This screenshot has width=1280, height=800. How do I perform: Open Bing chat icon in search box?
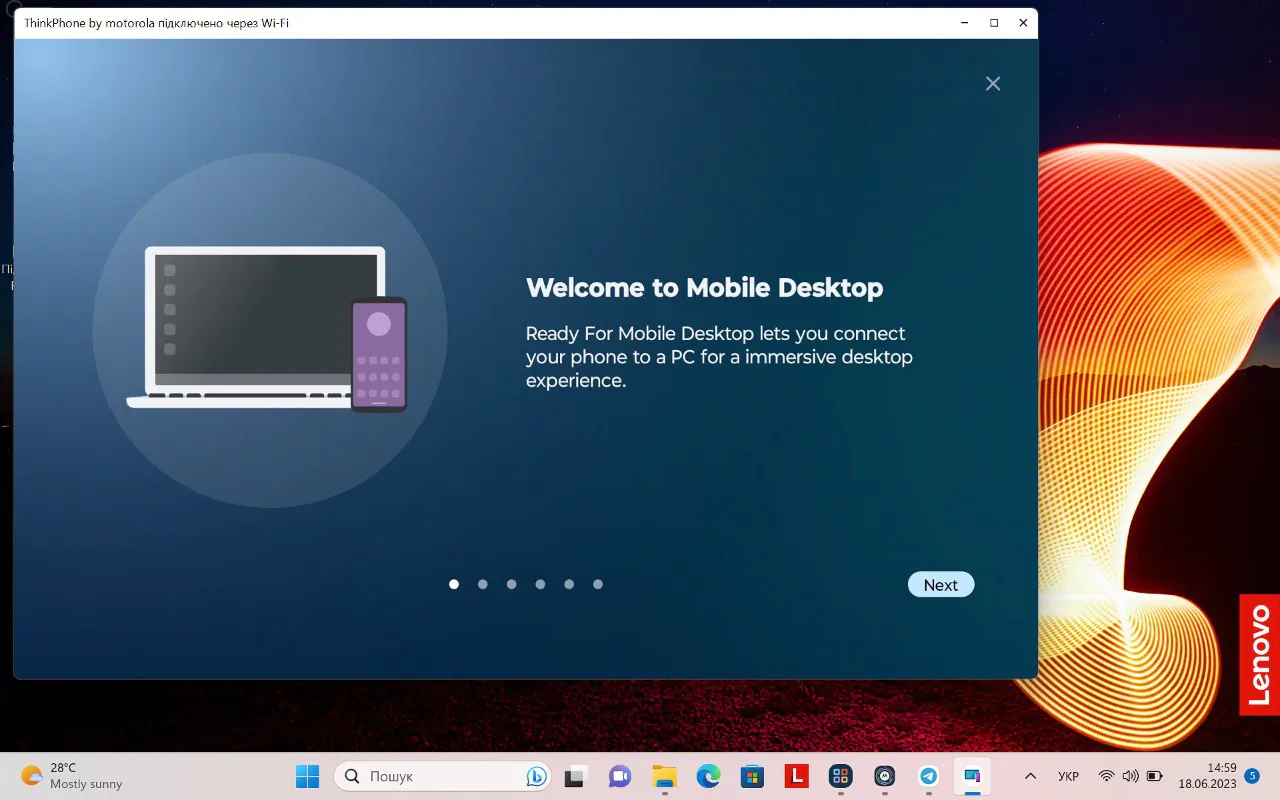(536, 776)
